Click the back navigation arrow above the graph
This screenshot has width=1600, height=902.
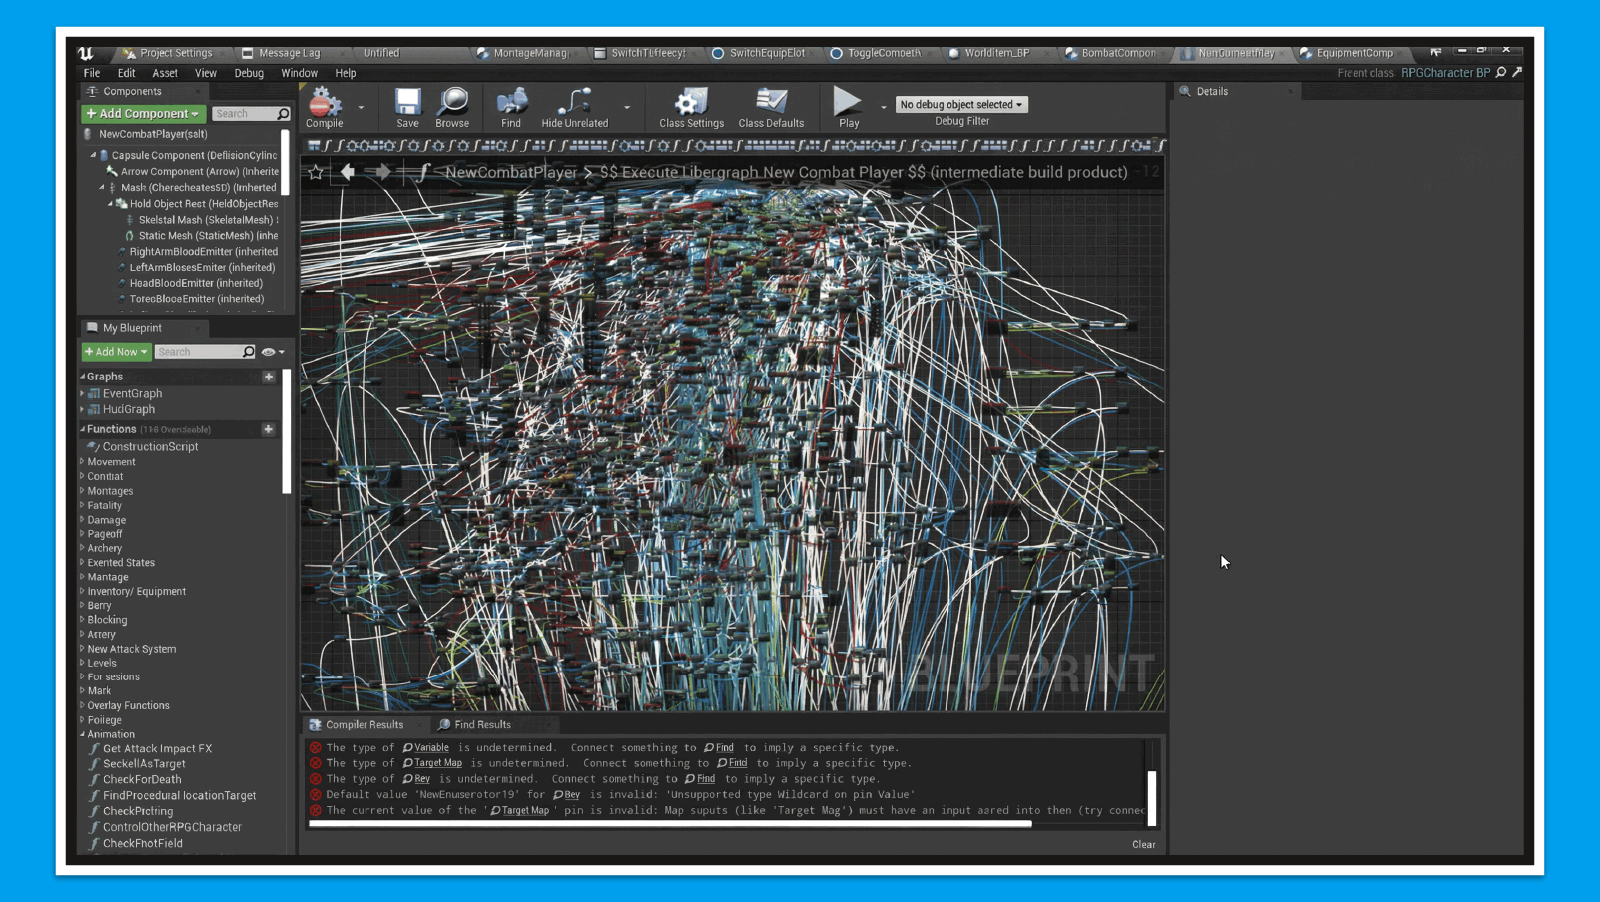click(x=348, y=171)
